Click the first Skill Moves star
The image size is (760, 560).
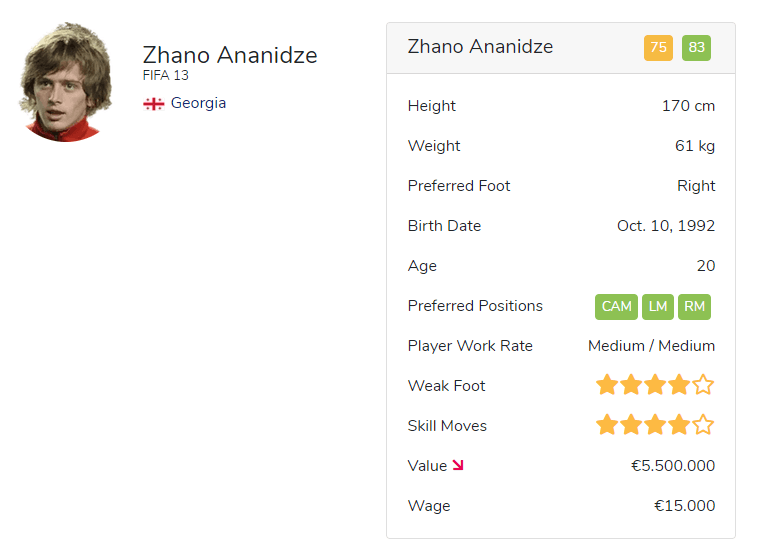pyautogui.click(x=607, y=425)
